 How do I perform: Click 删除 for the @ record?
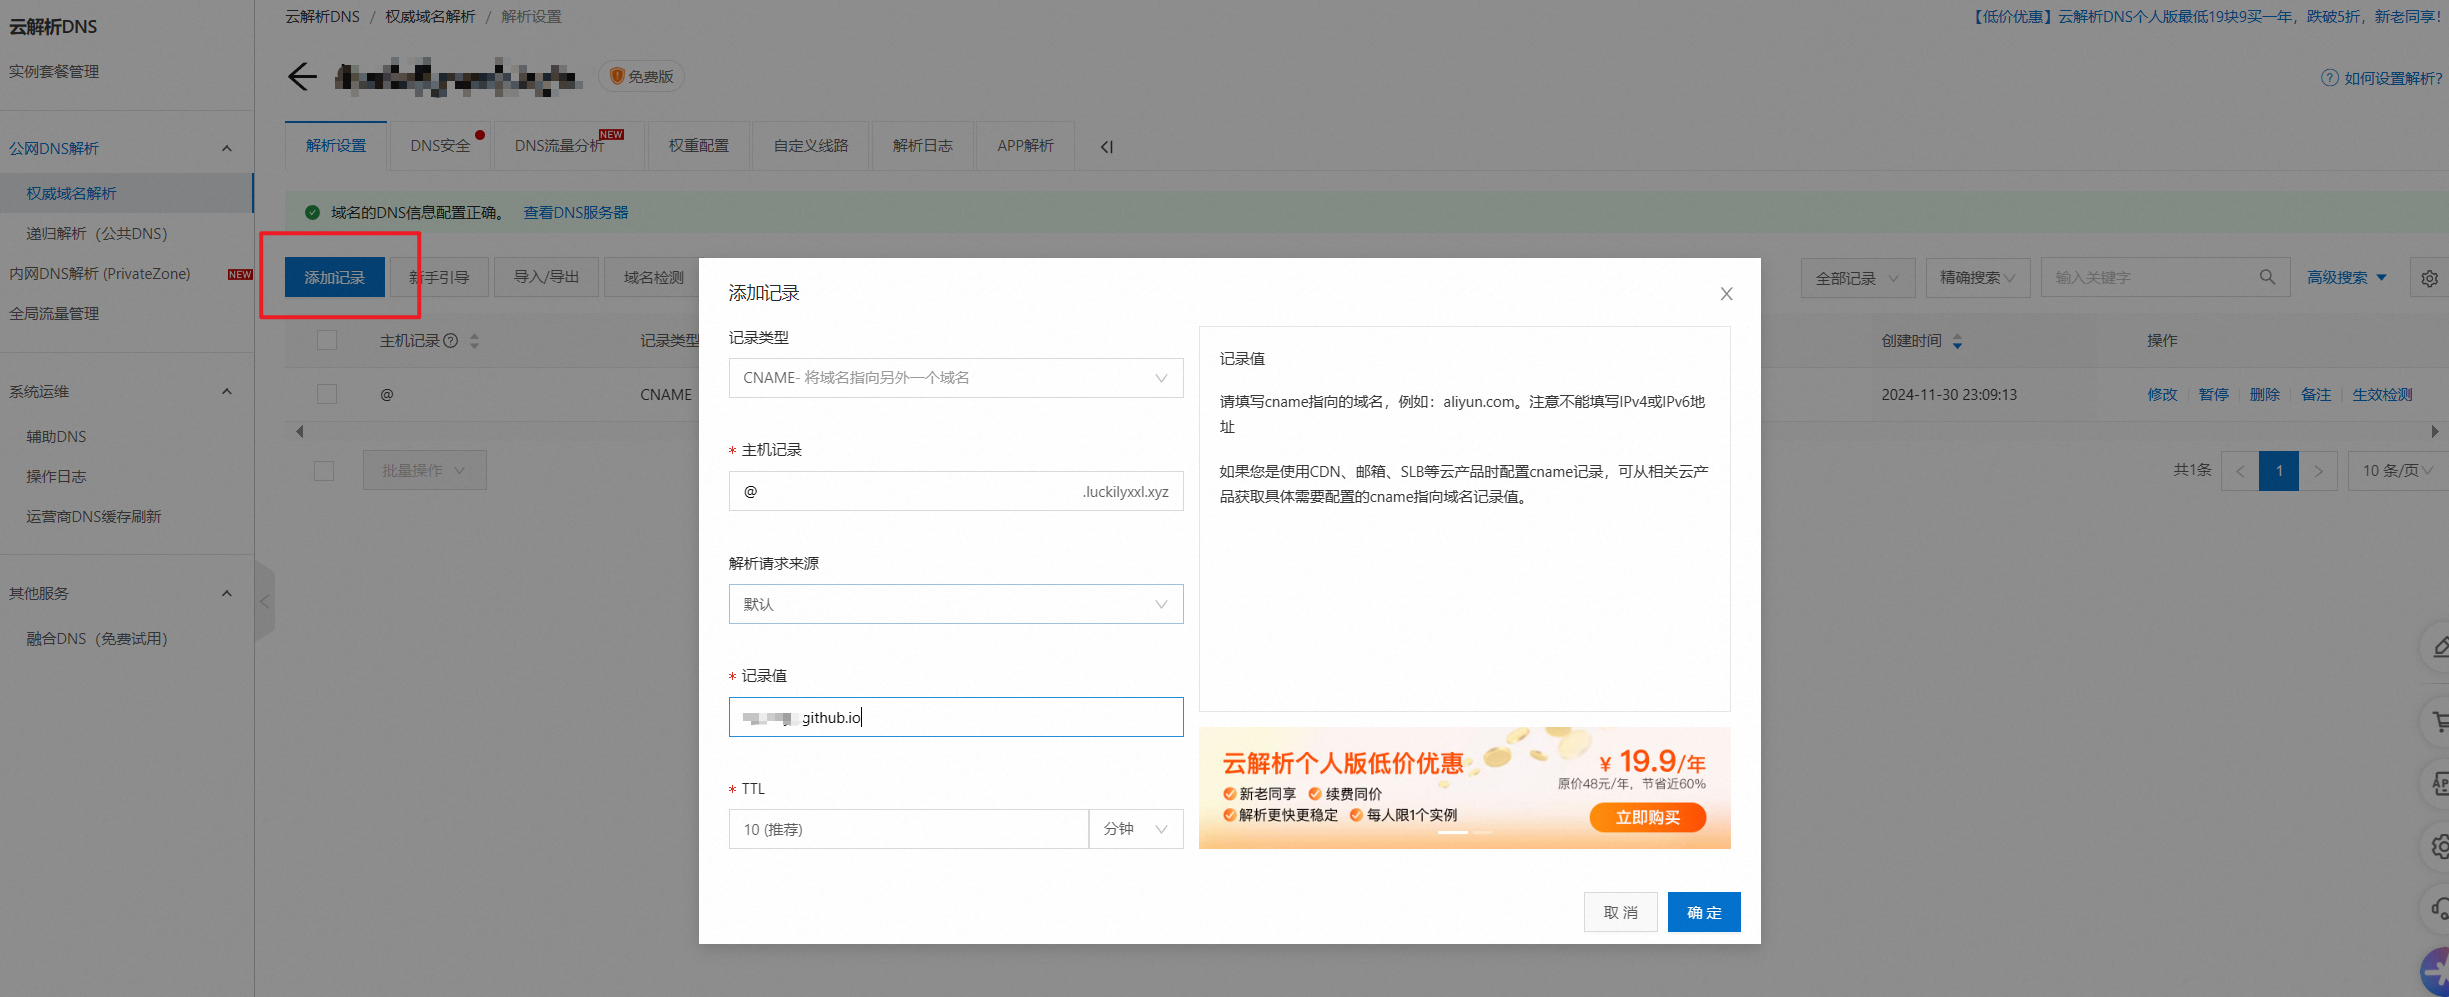pos(2265,395)
